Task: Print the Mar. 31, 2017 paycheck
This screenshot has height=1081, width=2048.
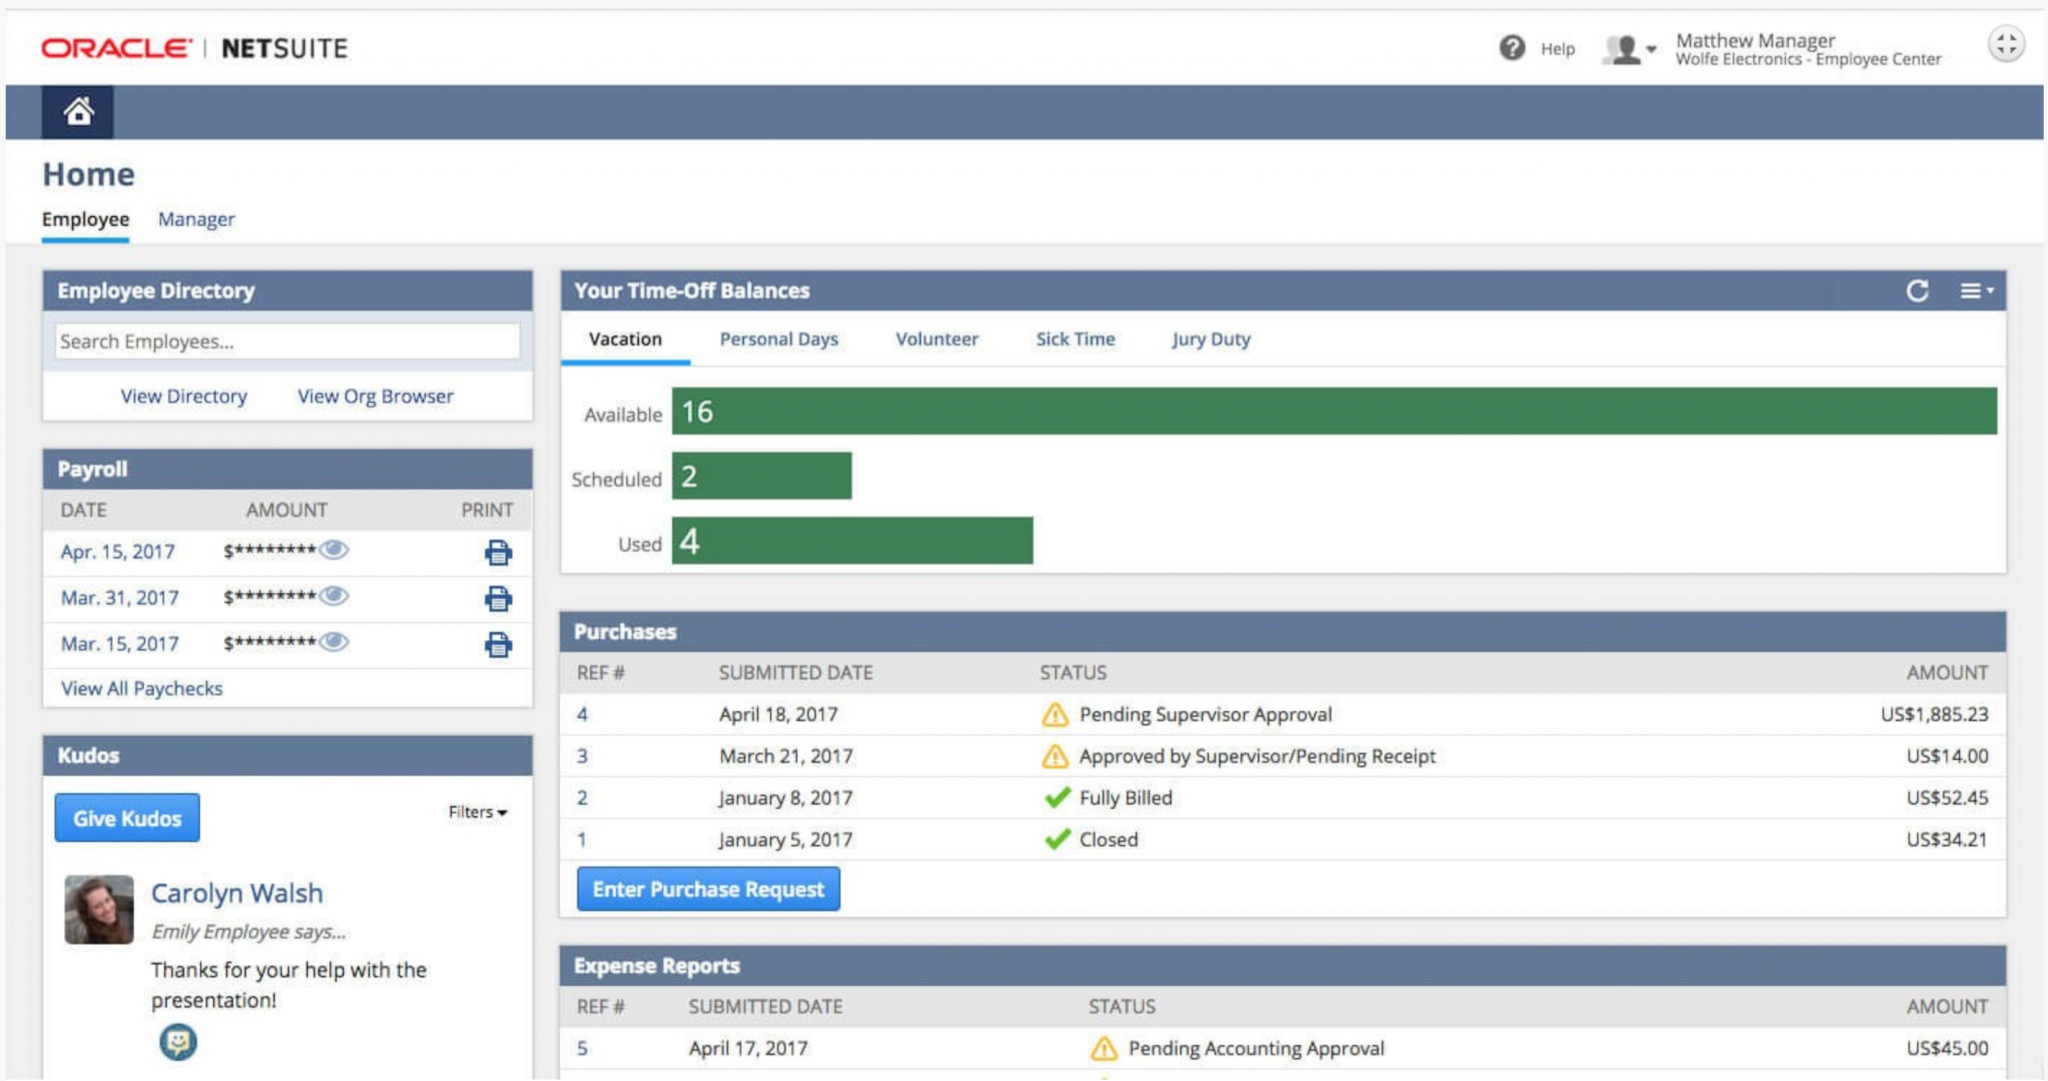Action: (497, 598)
